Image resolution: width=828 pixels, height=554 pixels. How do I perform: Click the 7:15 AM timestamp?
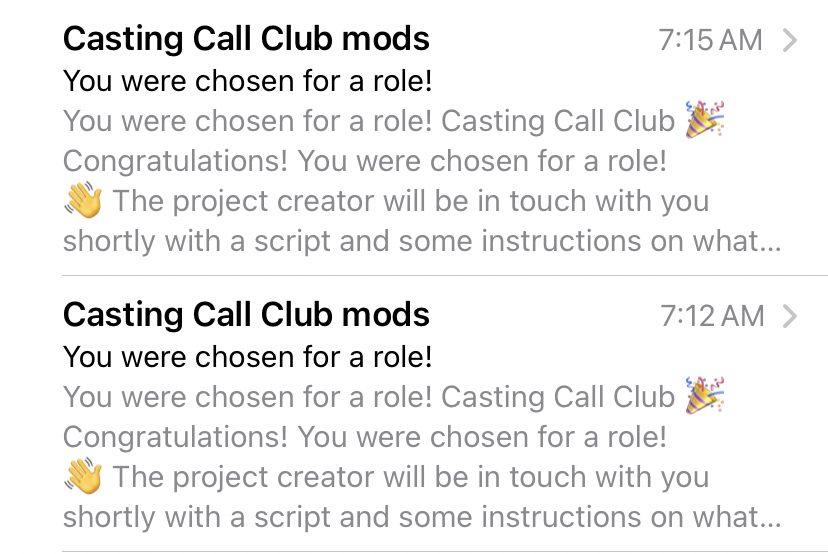[710, 40]
